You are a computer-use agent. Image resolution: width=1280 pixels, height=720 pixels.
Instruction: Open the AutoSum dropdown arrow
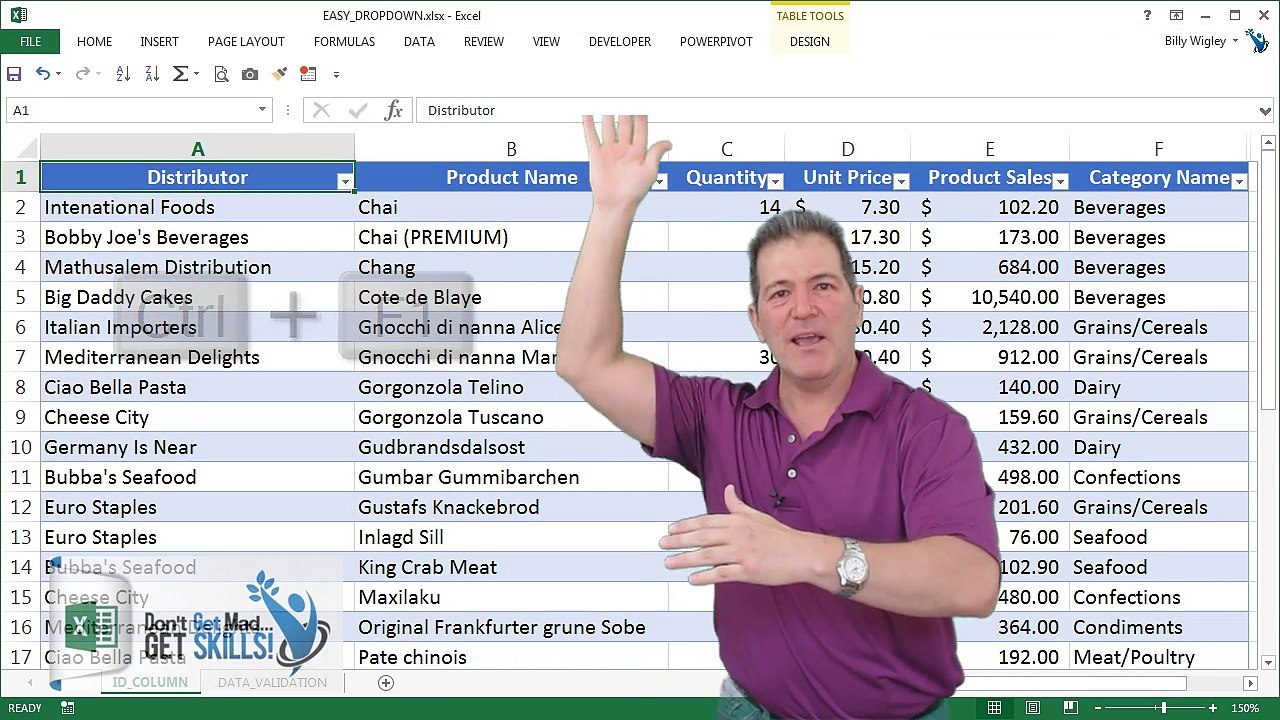[196, 75]
